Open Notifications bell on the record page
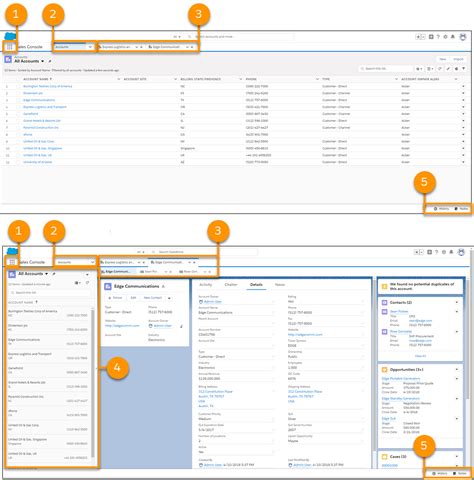The width and height of the screenshot is (474, 480). pyautogui.click(x=451, y=252)
